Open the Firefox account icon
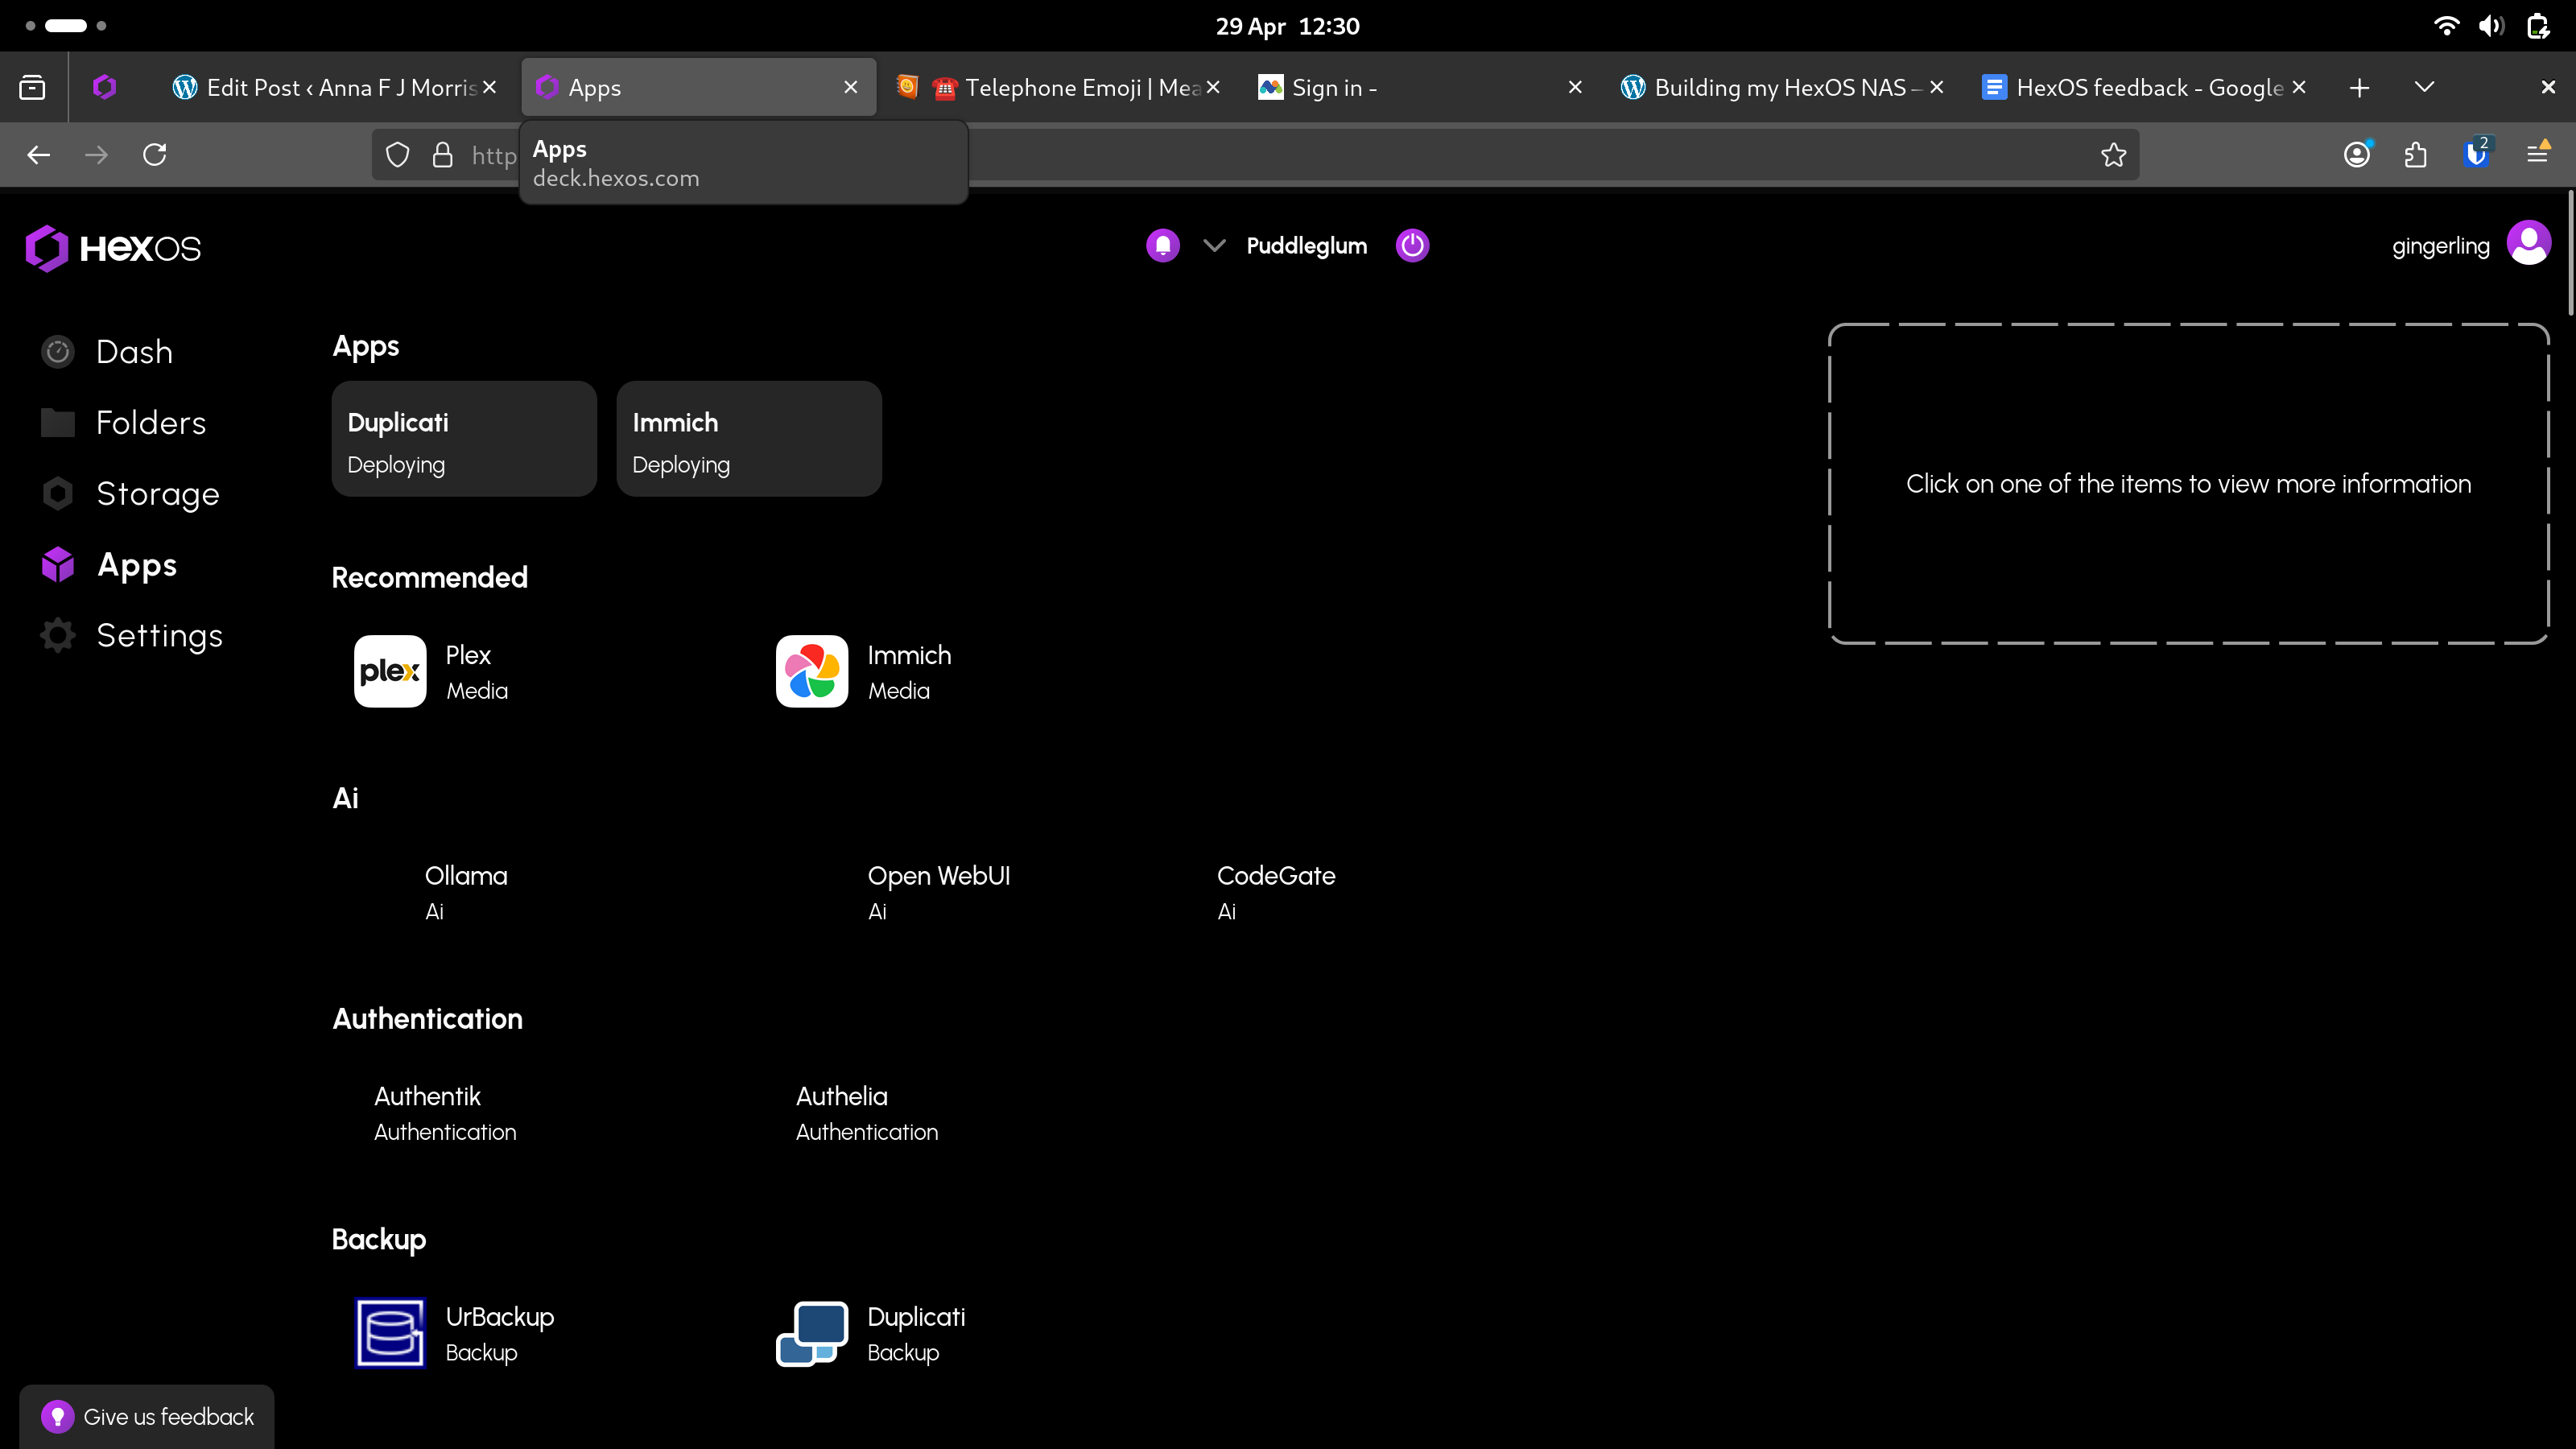2576x1449 pixels. coord(2357,154)
